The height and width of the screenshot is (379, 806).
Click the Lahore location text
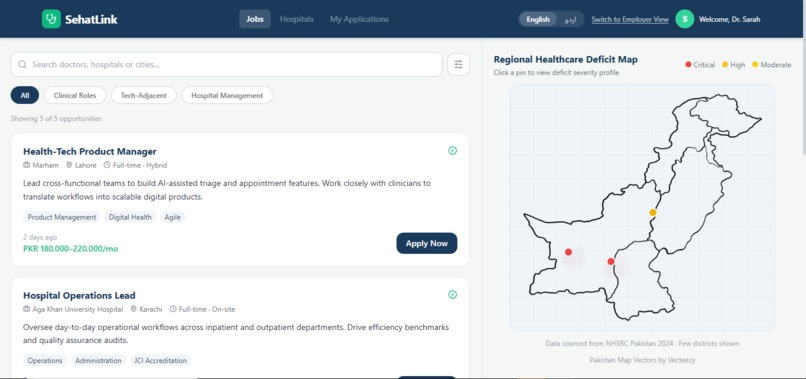(x=86, y=165)
